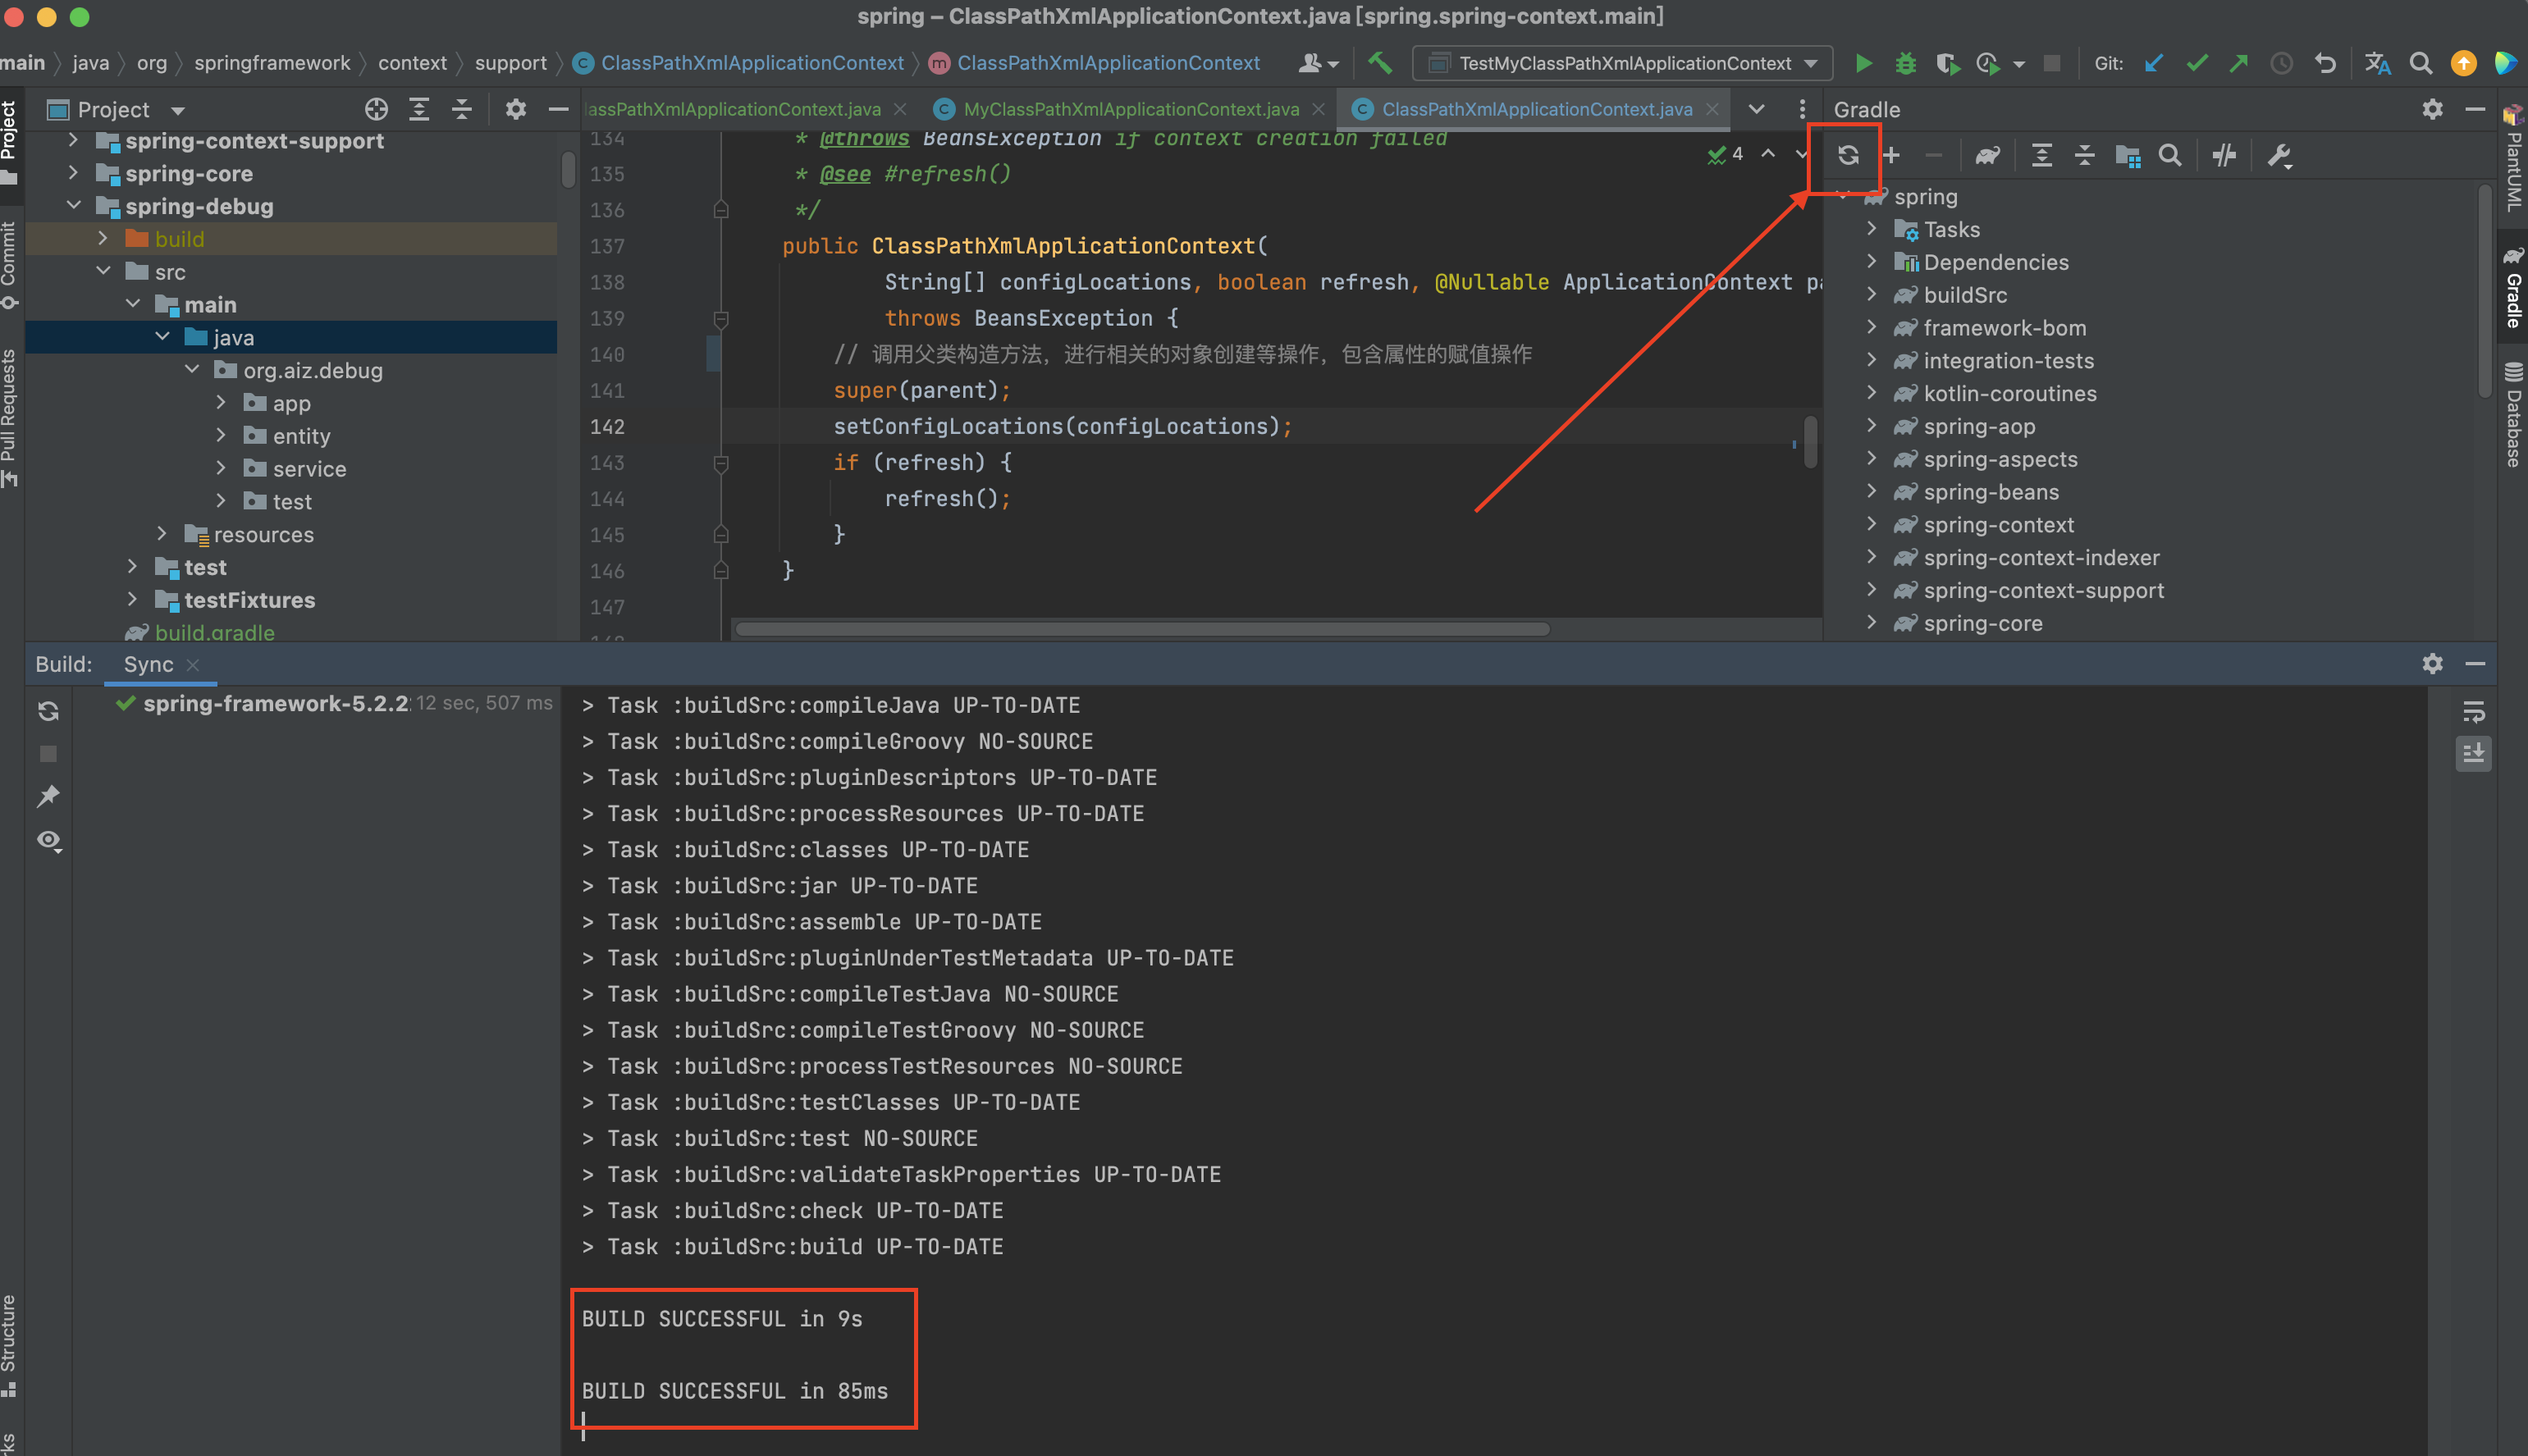Click ClassPathXmlApplicationContext class breadcrumb
Image resolution: width=2528 pixels, height=1456 pixels.
pos(739,63)
